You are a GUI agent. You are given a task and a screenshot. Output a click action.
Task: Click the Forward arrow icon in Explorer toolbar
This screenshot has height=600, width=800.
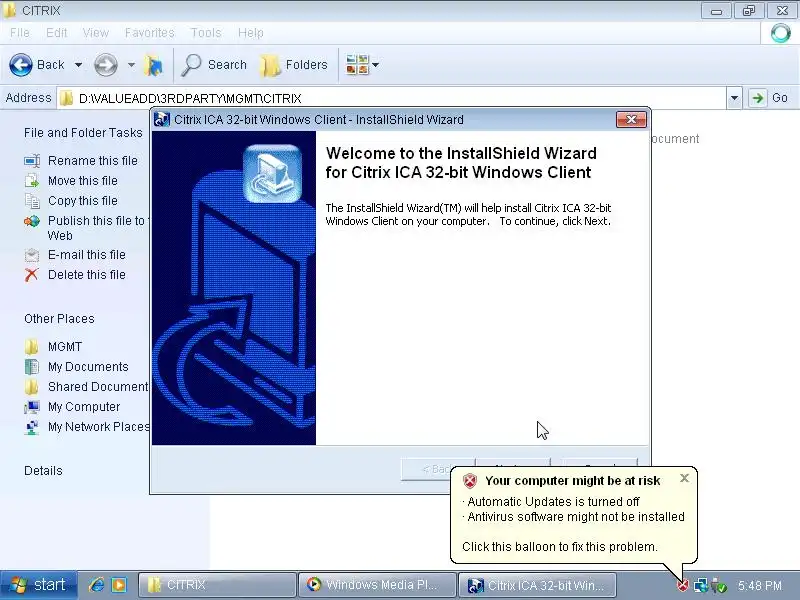point(106,65)
